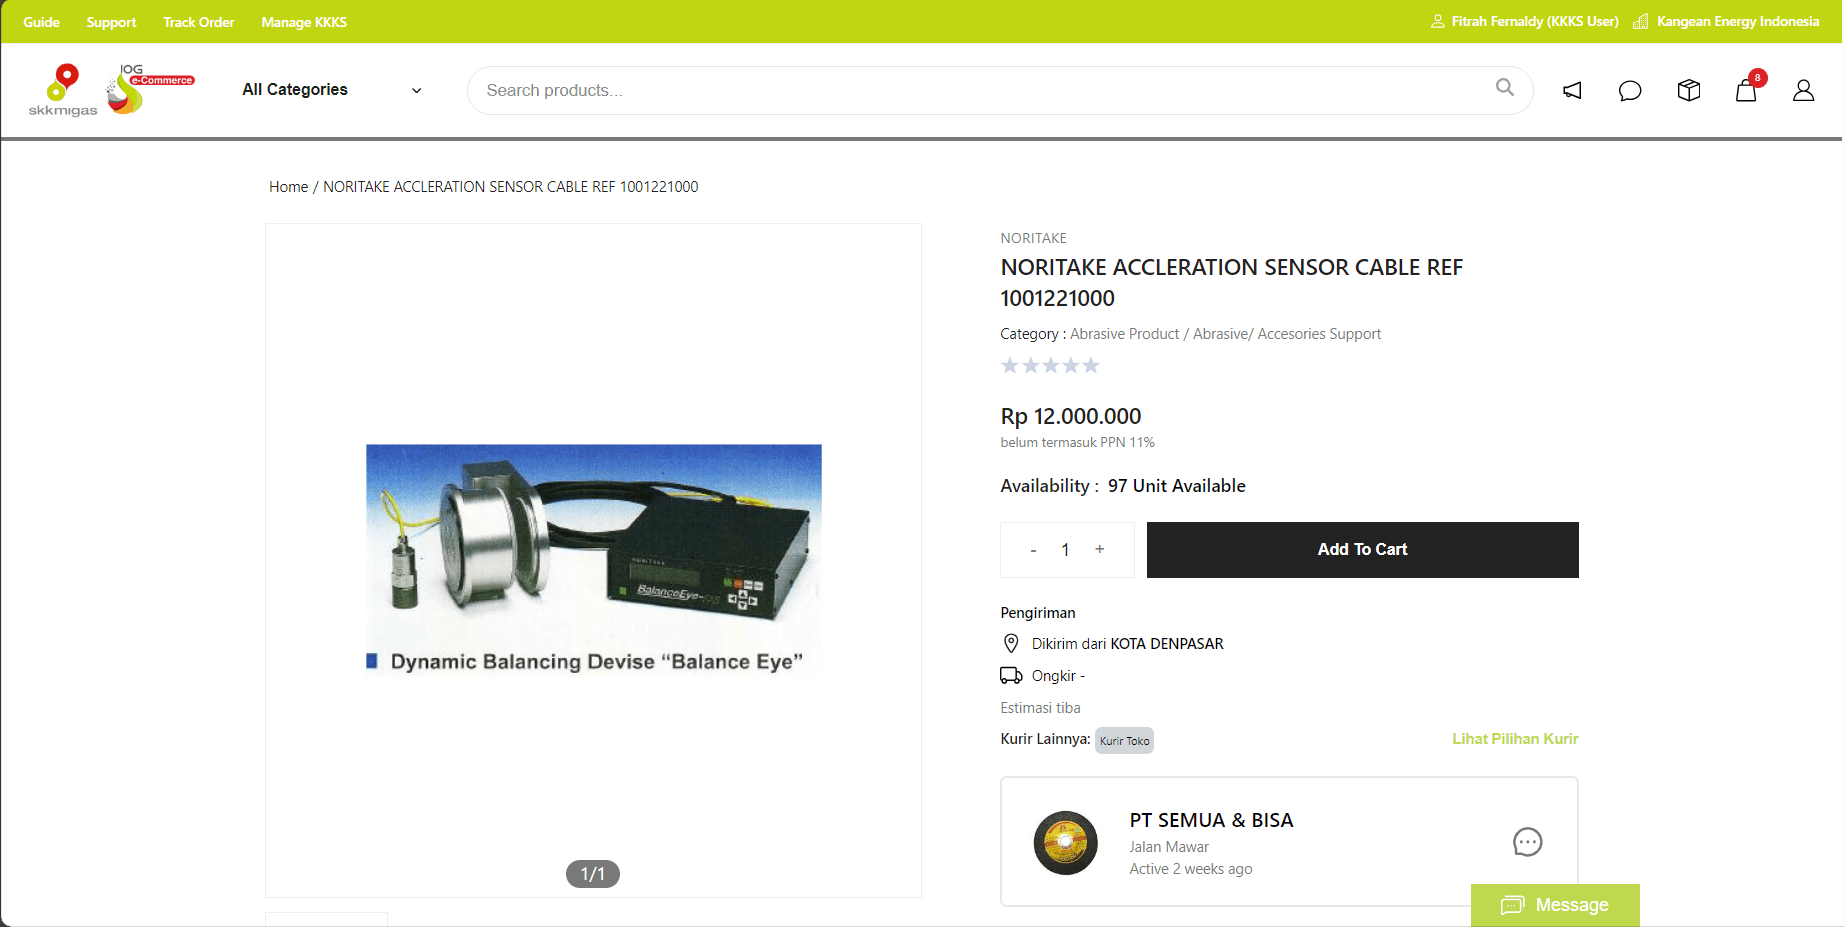The width and height of the screenshot is (1845, 927).
Task: Go to Home breadcrumb link
Action: [289, 187]
